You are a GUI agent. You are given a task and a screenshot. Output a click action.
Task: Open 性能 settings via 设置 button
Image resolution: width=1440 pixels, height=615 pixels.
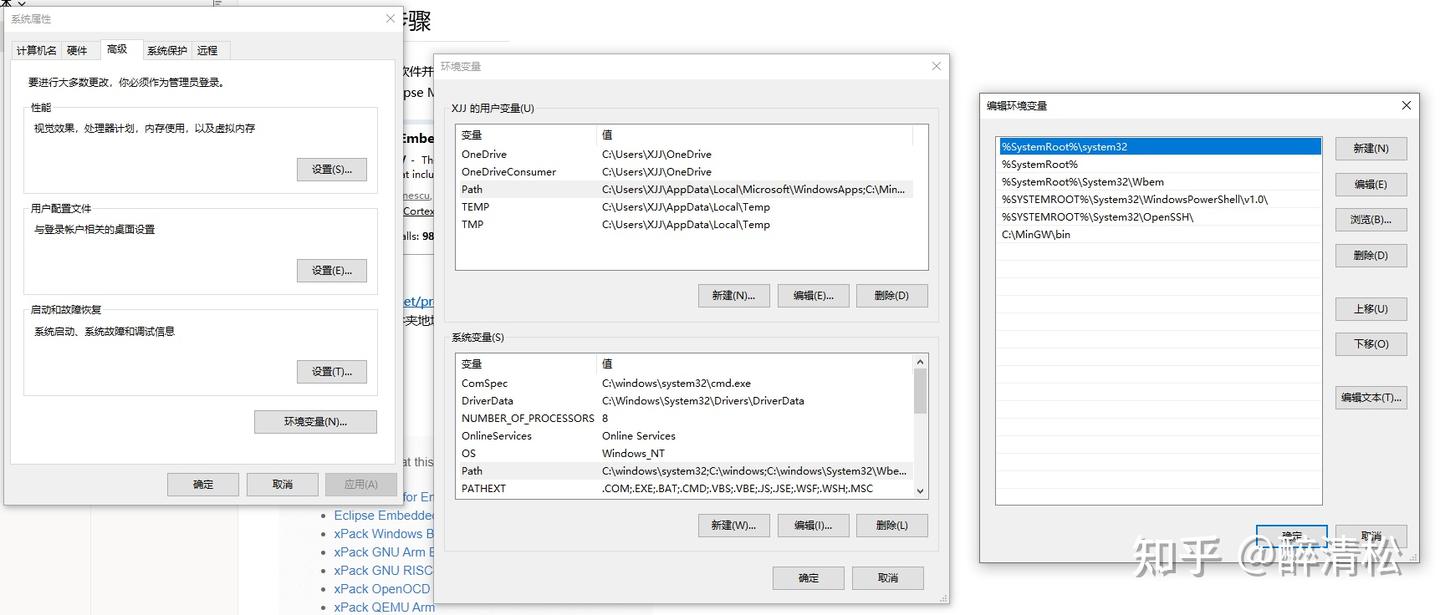click(x=331, y=169)
